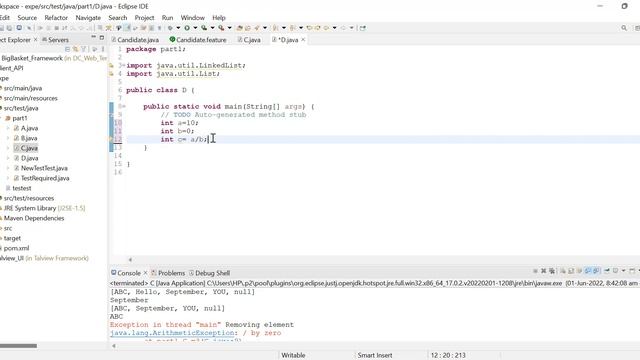Clear the Console output
Screen dimensions: 640x360
coord(562,271)
